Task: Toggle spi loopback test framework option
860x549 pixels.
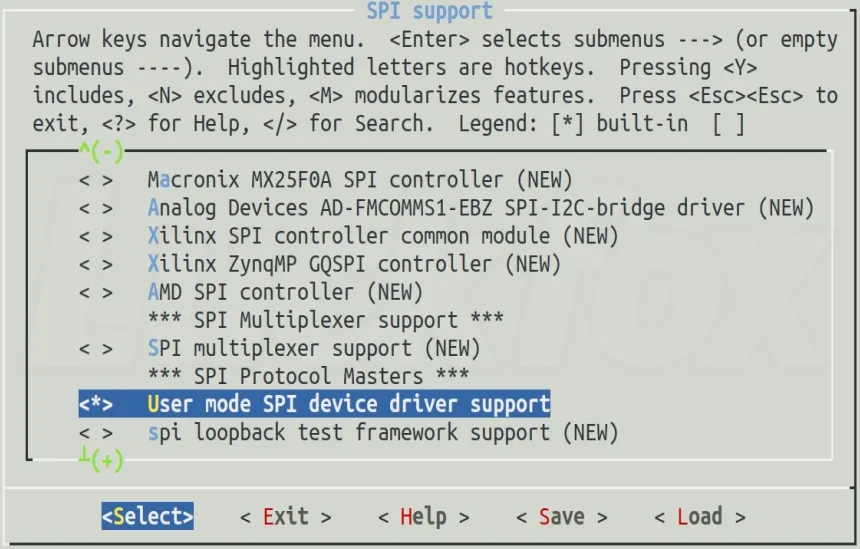Action: tap(96, 433)
